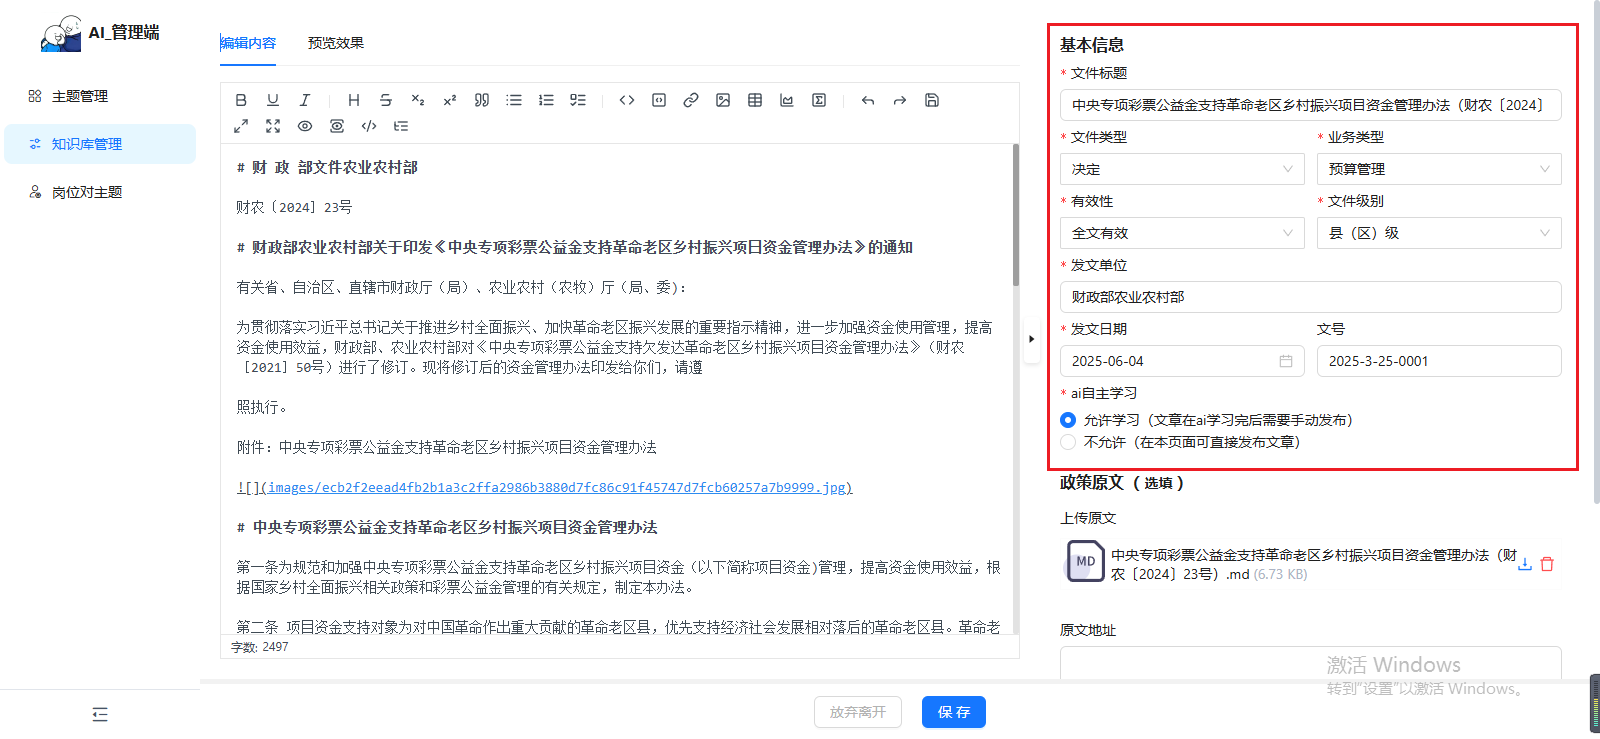Select 允许学习 radio option
1600x739 pixels.
click(1068, 420)
